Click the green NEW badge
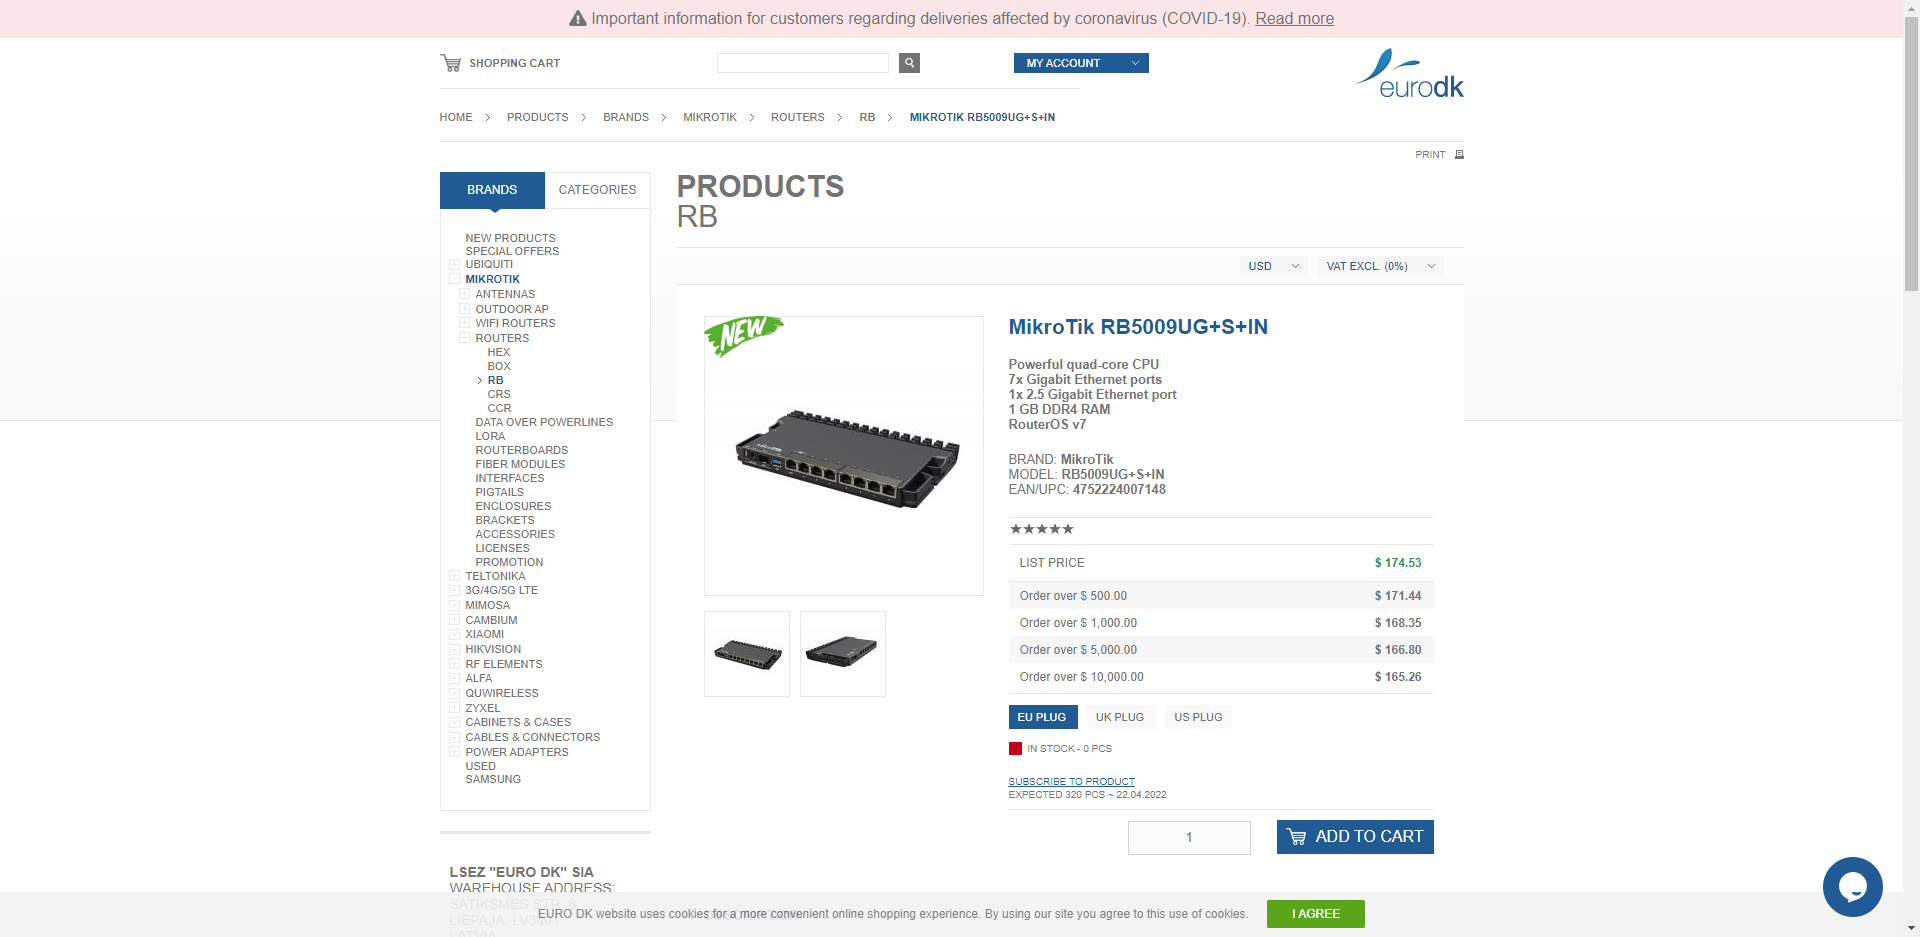The image size is (1920, 937). point(742,335)
